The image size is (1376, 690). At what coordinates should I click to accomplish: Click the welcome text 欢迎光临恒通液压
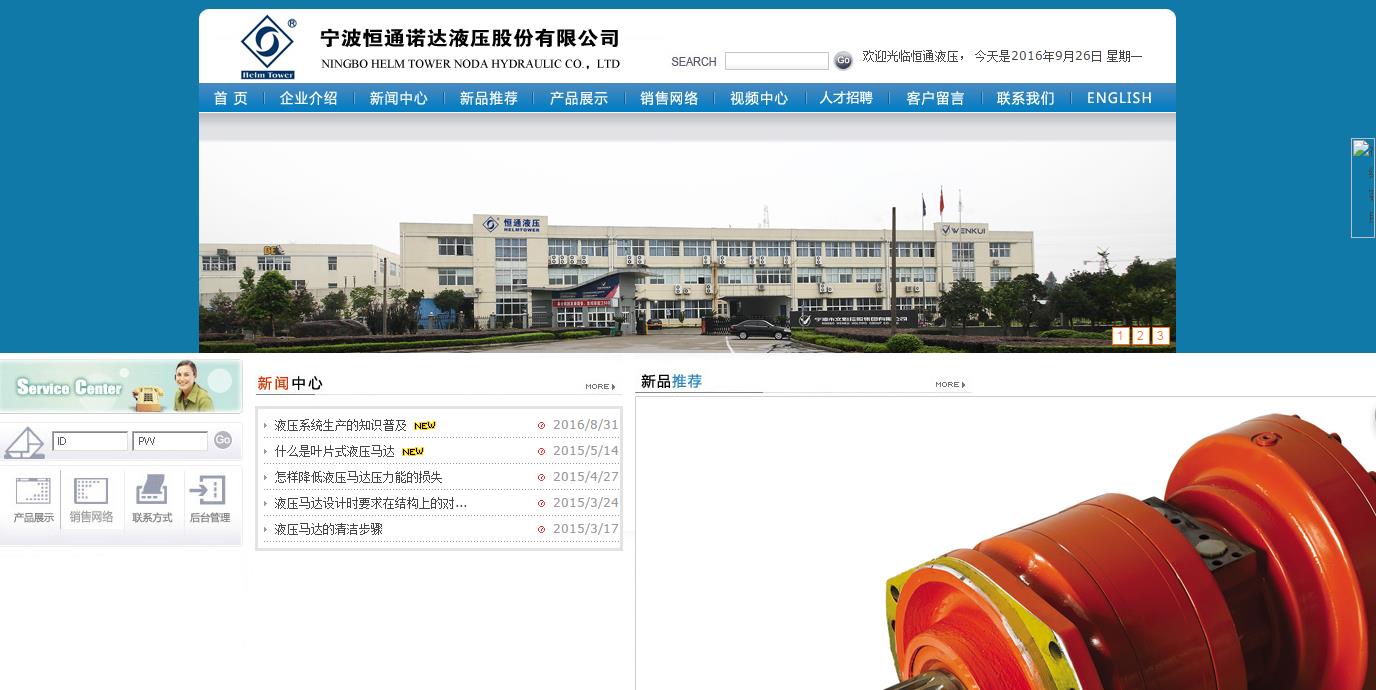point(910,57)
